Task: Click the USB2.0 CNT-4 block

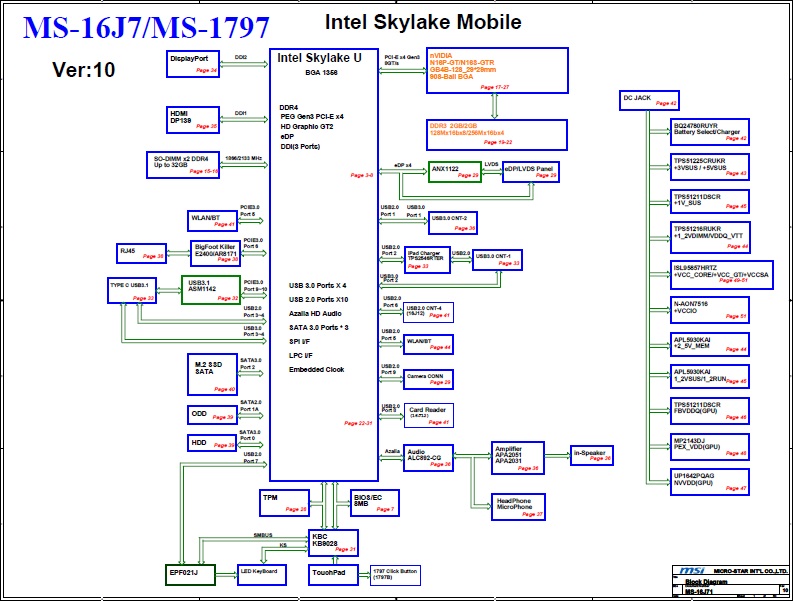Action: [x=428, y=312]
